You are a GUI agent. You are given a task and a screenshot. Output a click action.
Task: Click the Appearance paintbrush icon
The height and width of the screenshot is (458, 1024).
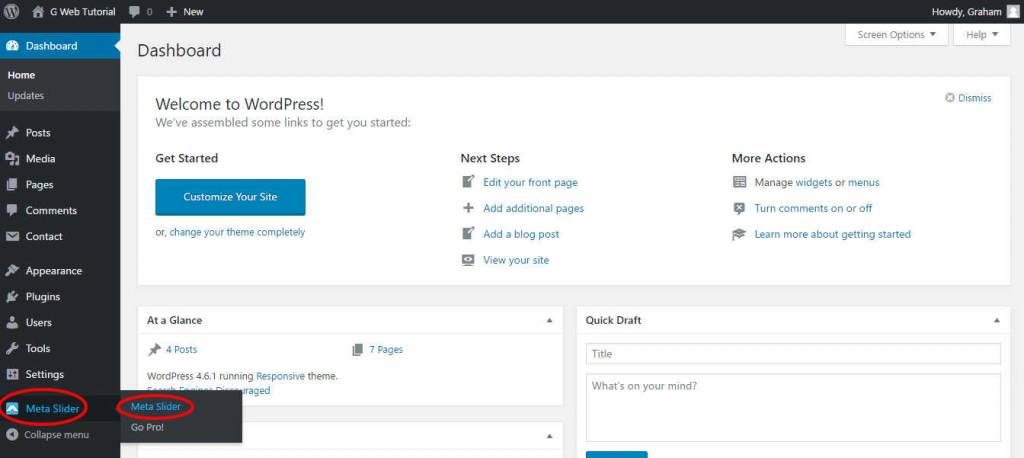(x=12, y=271)
